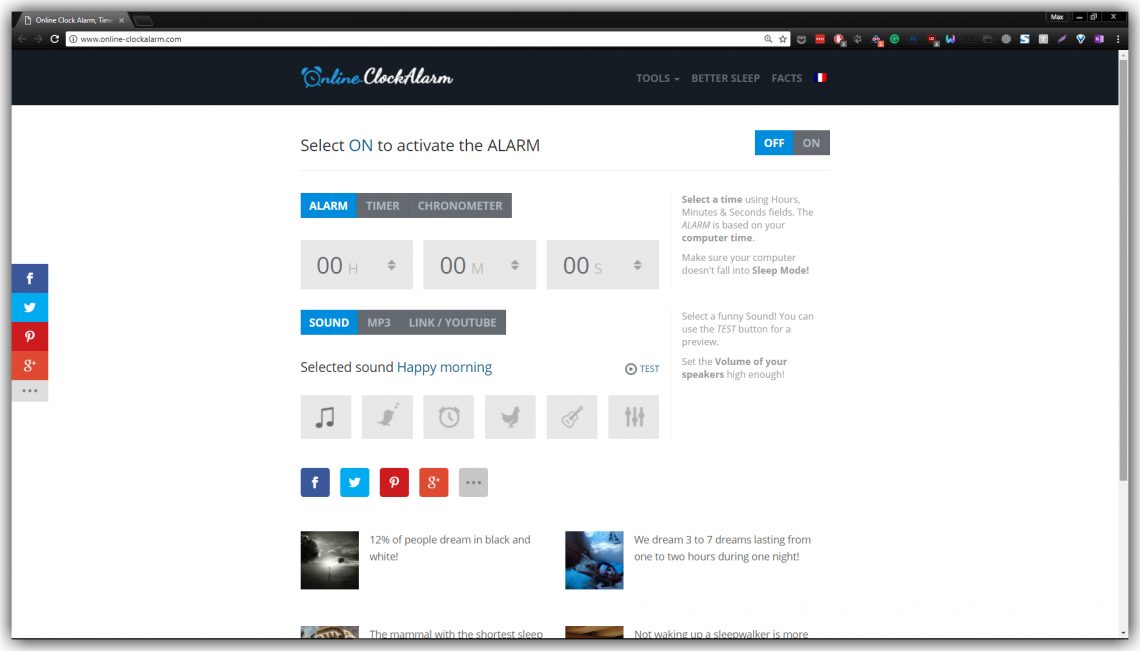
Task: Share on Twitter from left sidebar
Action: pos(30,308)
